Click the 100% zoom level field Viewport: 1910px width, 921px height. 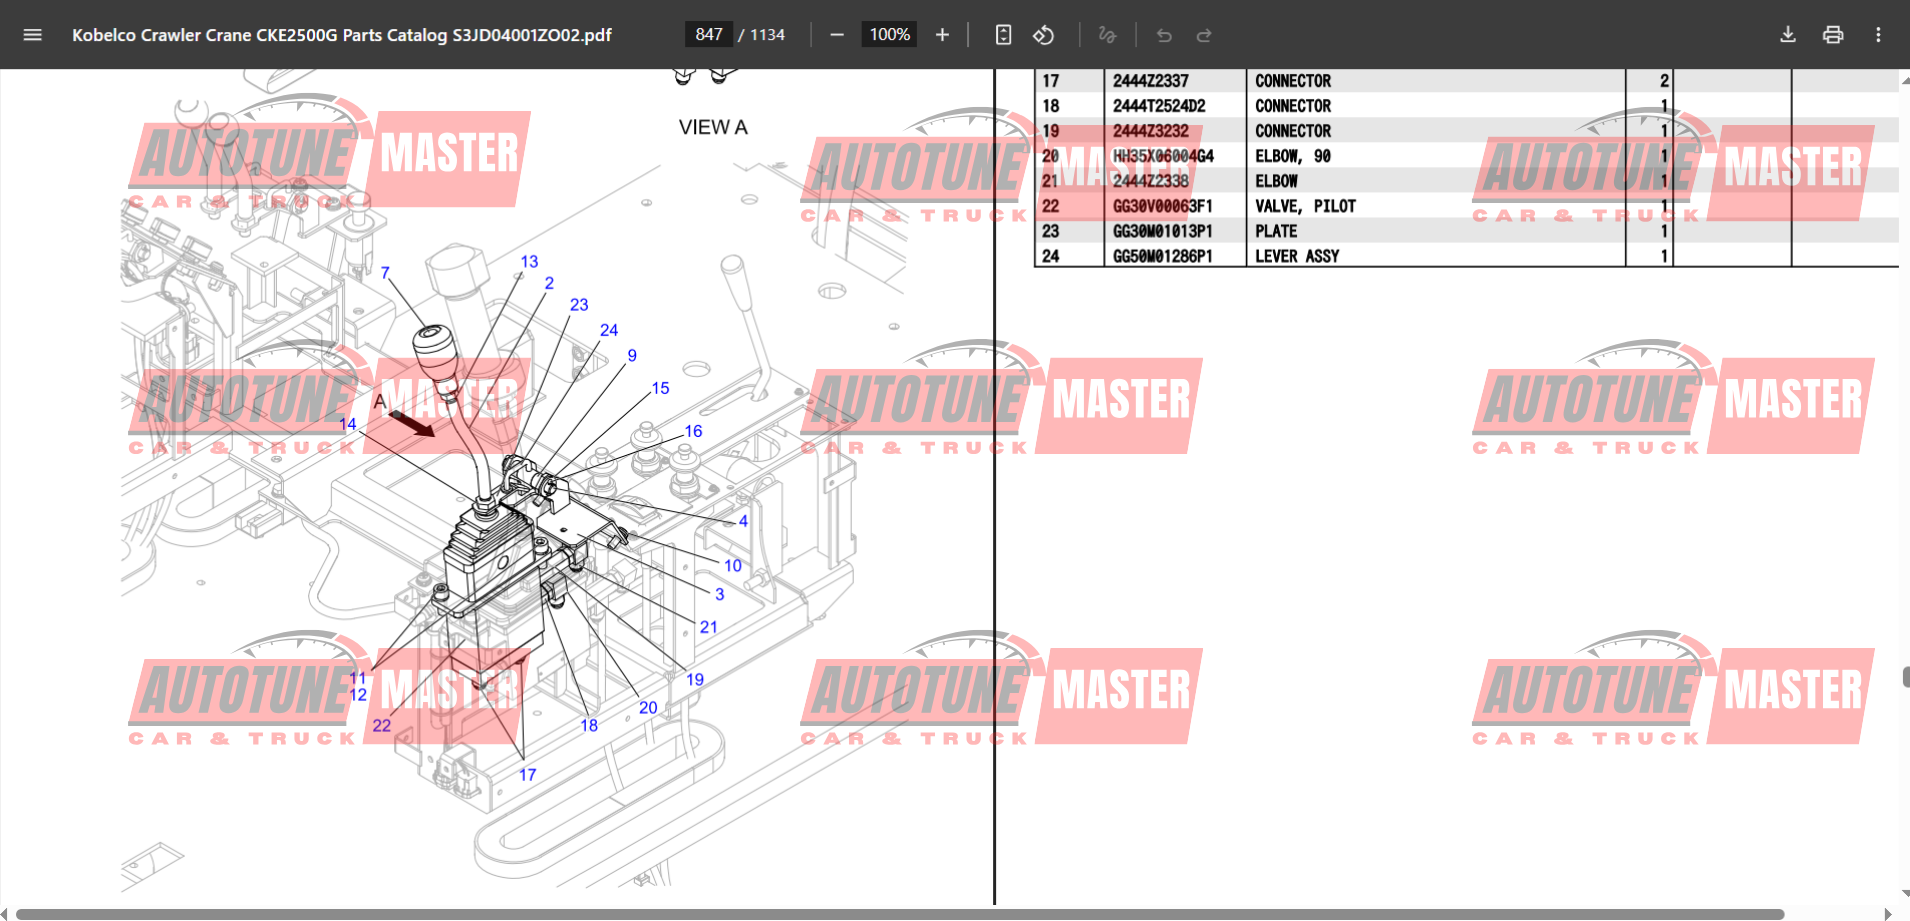click(889, 35)
